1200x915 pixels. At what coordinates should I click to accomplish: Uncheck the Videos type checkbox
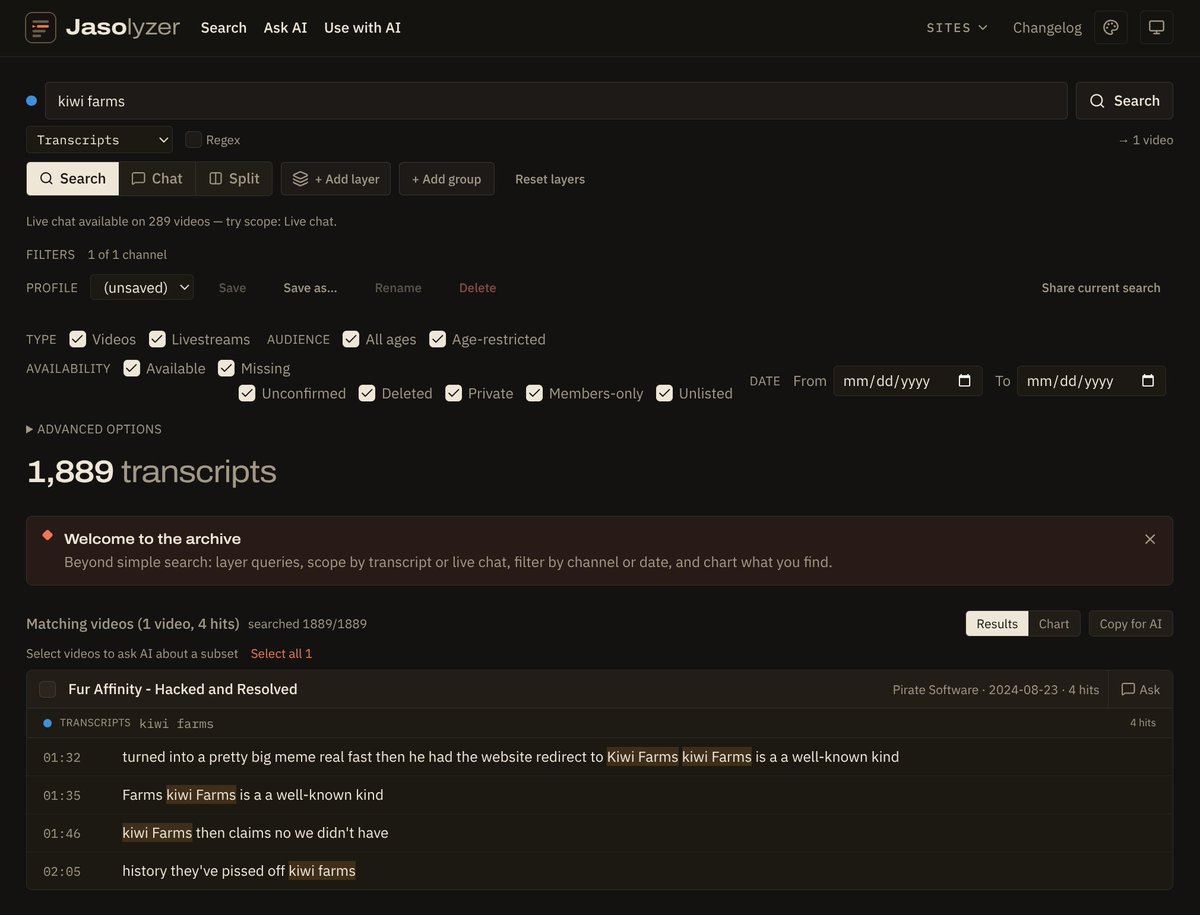coord(78,339)
